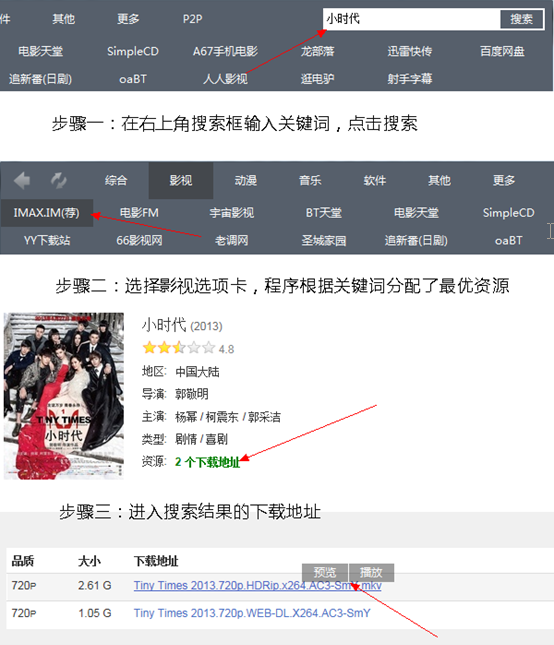Switch to the 动漫 tab
The image size is (554, 645).
[246, 180]
